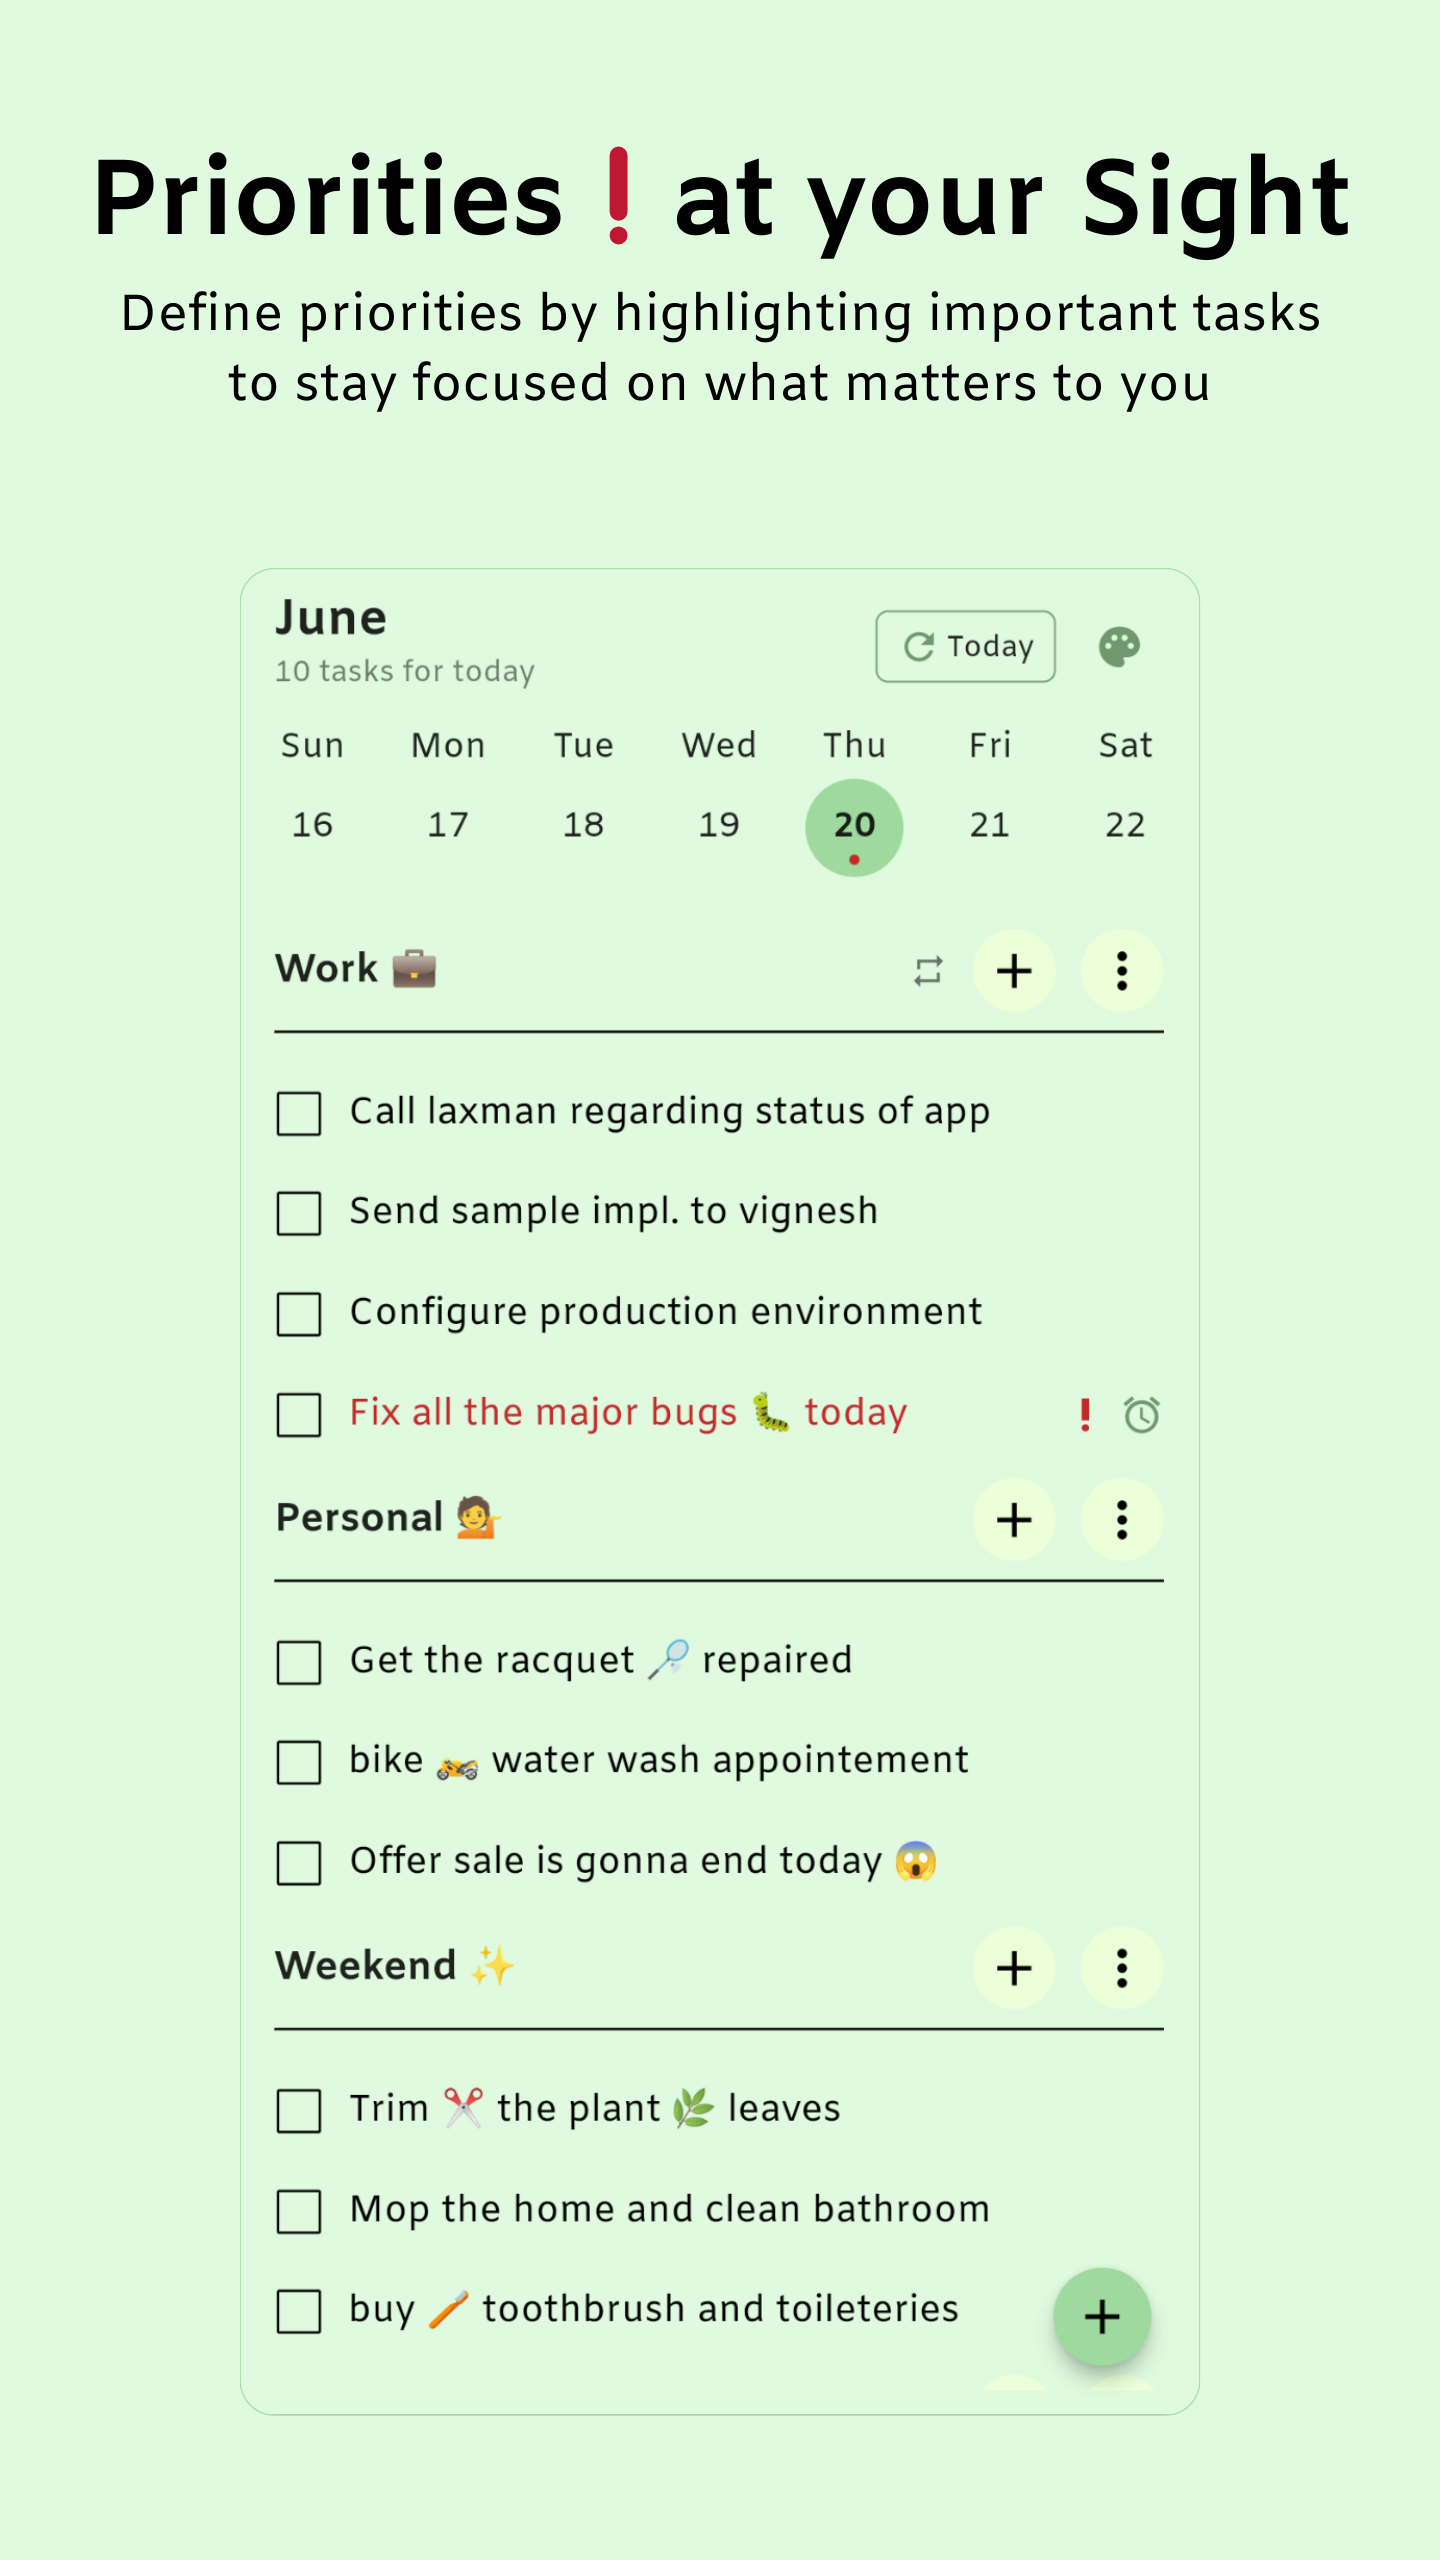Select the highlighted date 20 circle
1440x2560 pixels.
tap(854, 827)
